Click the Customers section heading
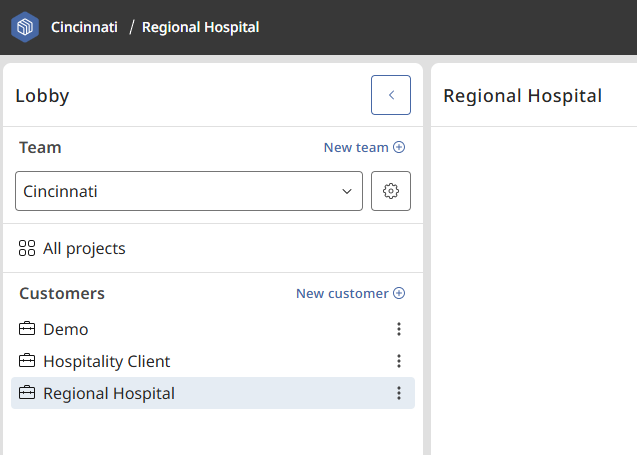The image size is (637, 455). pyautogui.click(x=62, y=293)
